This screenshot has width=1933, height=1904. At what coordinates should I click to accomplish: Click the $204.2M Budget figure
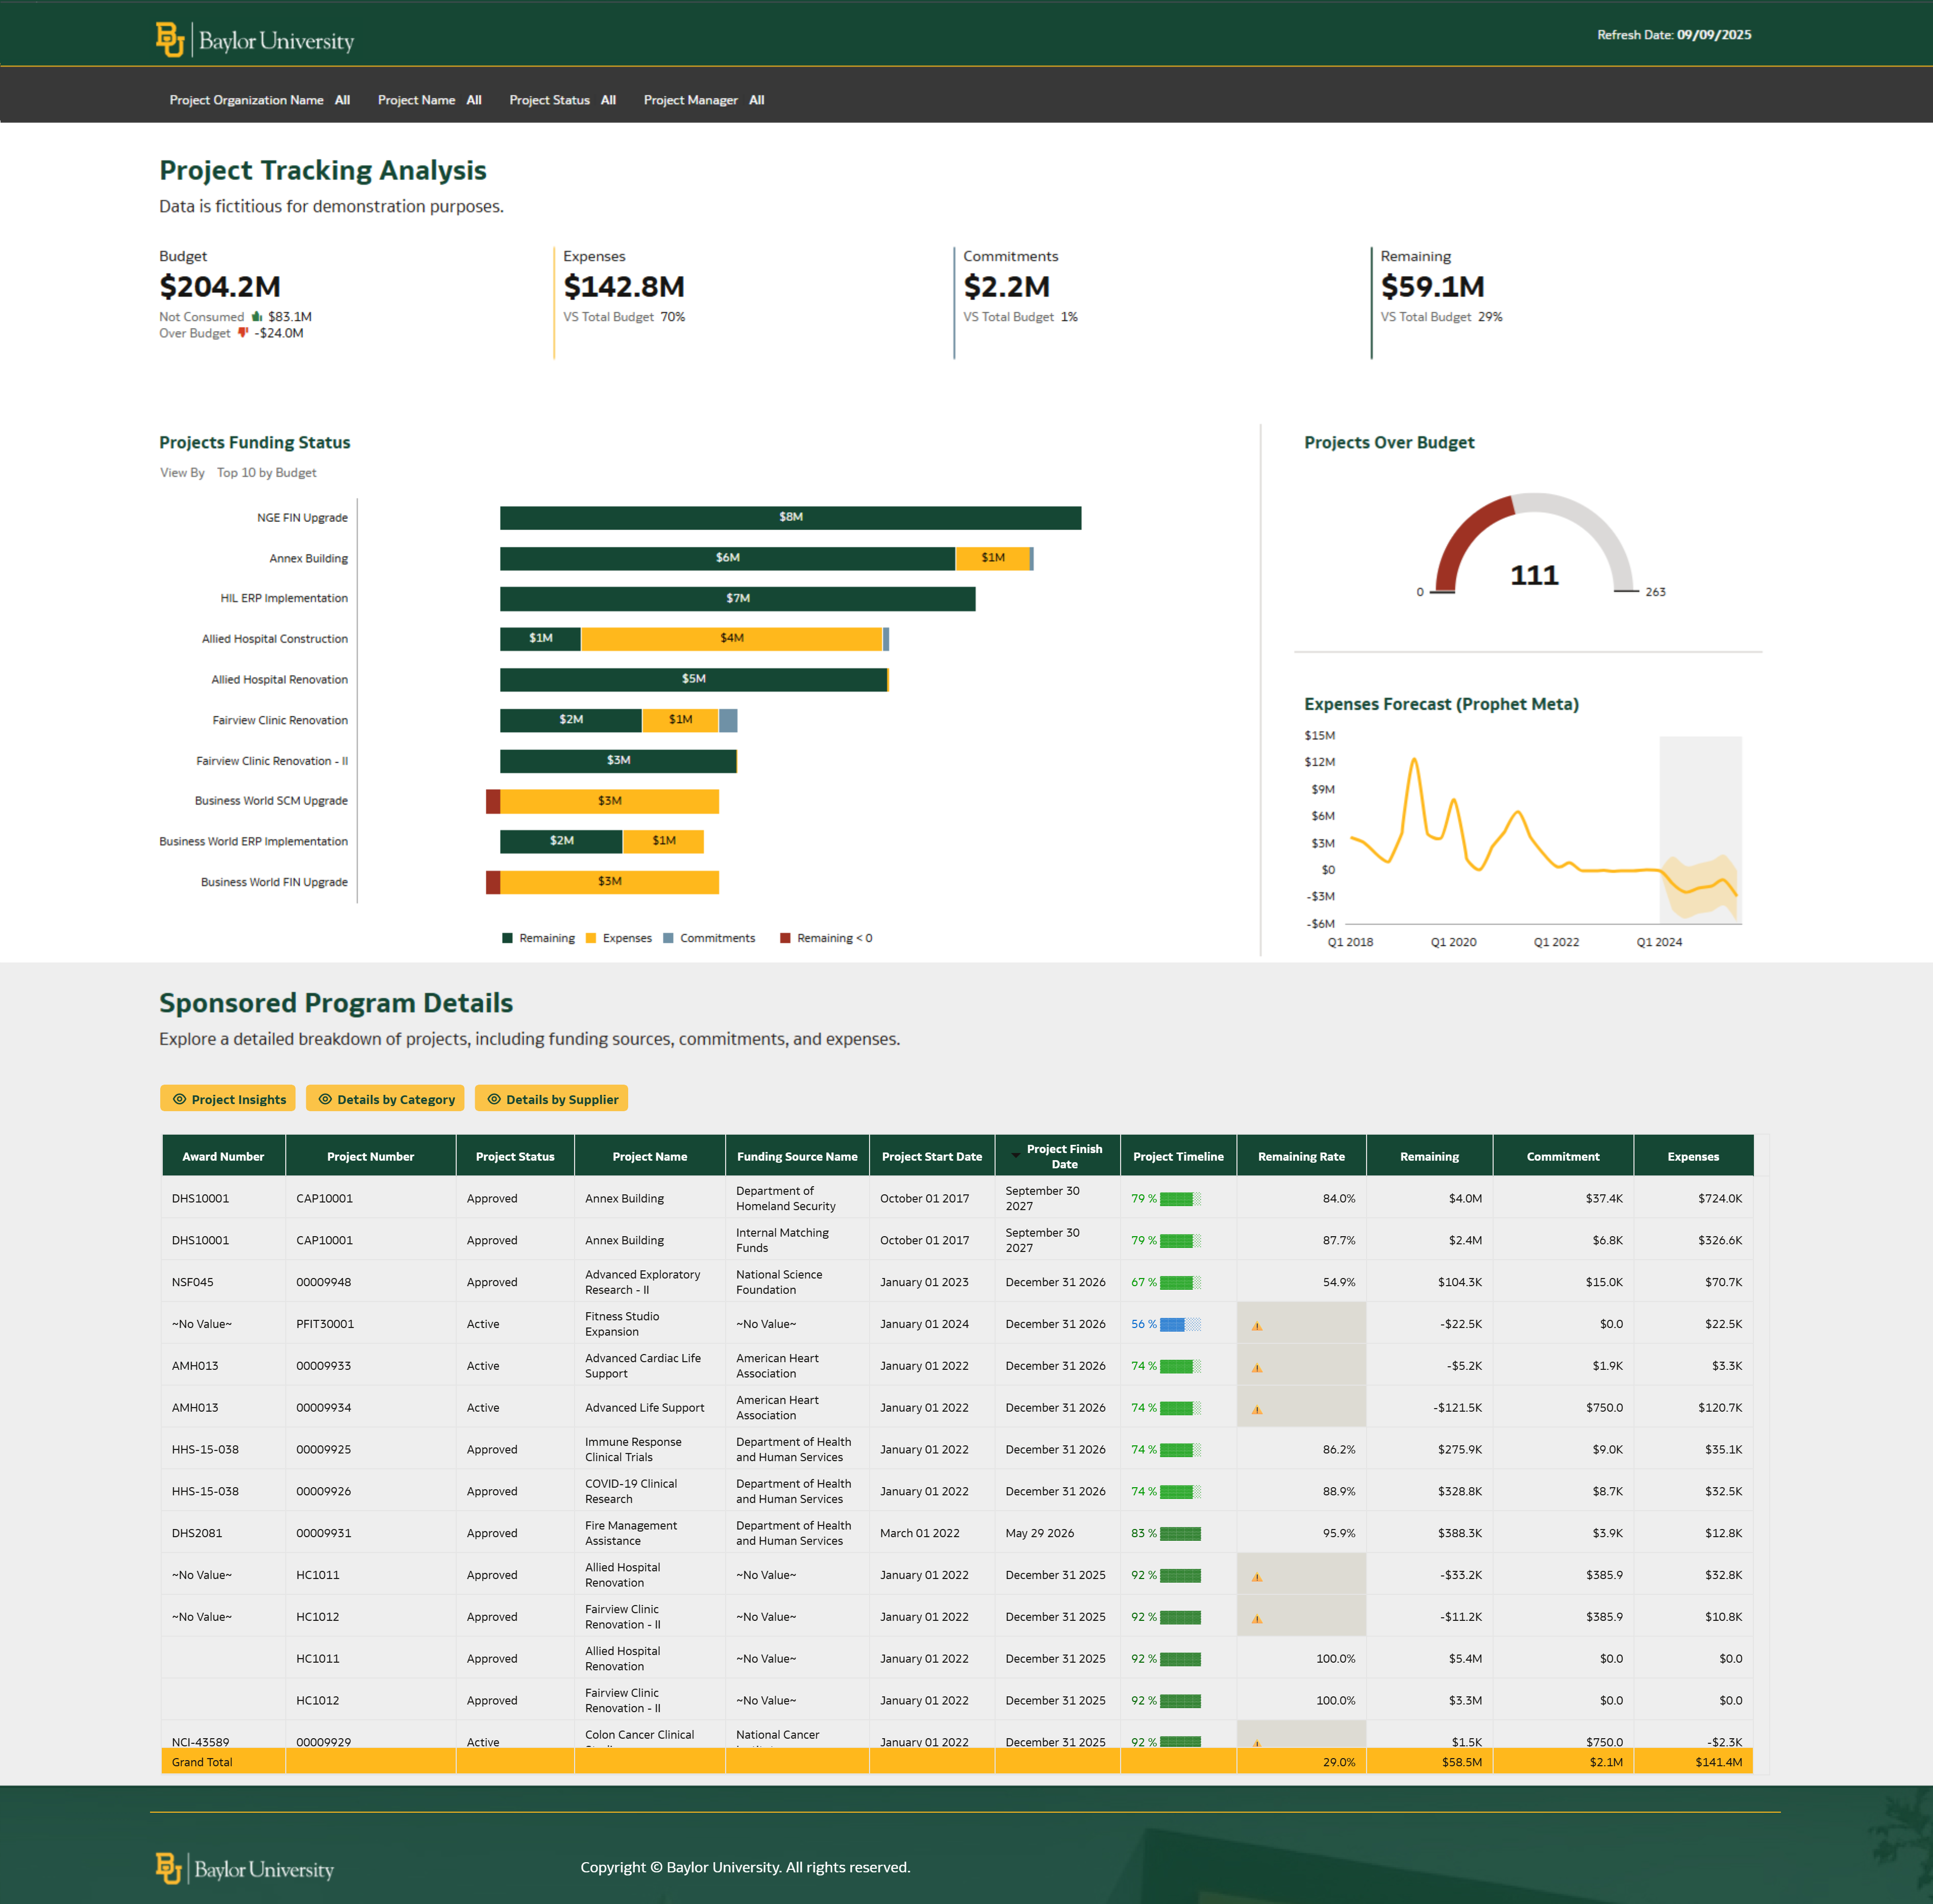pos(220,287)
